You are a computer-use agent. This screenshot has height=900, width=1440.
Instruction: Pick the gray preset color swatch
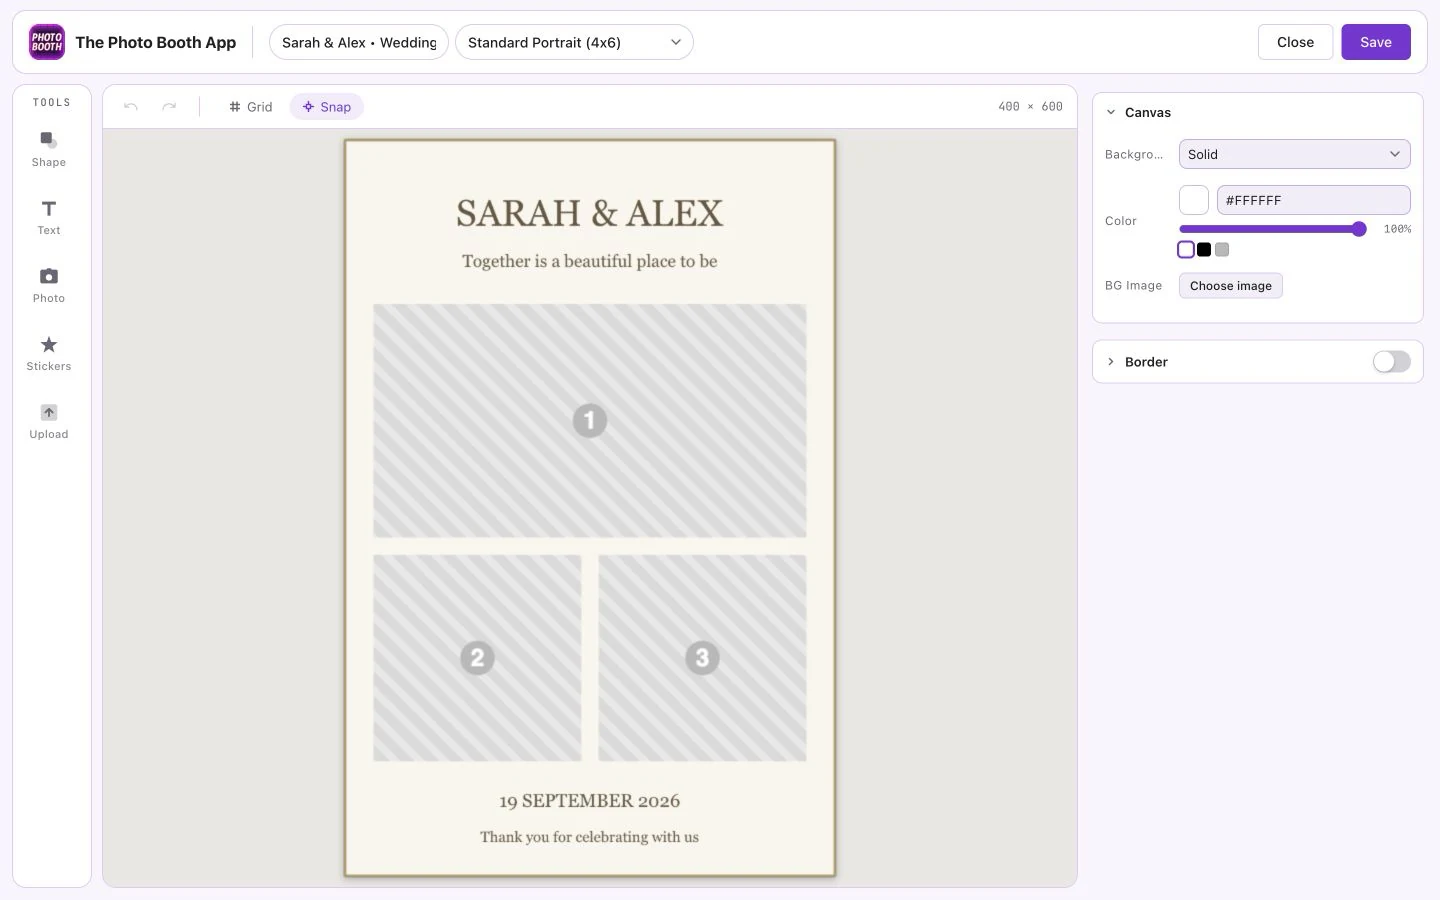pos(1222,250)
